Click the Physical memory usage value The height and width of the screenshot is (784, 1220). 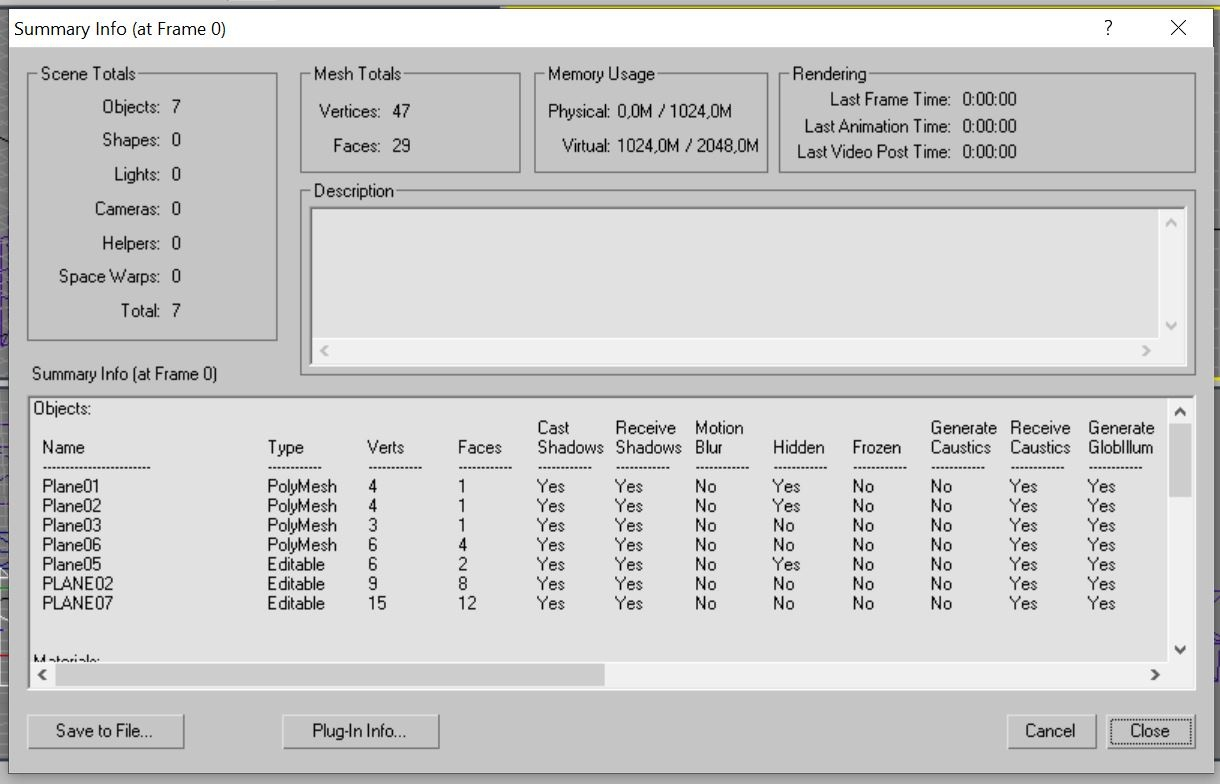click(x=675, y=111)
